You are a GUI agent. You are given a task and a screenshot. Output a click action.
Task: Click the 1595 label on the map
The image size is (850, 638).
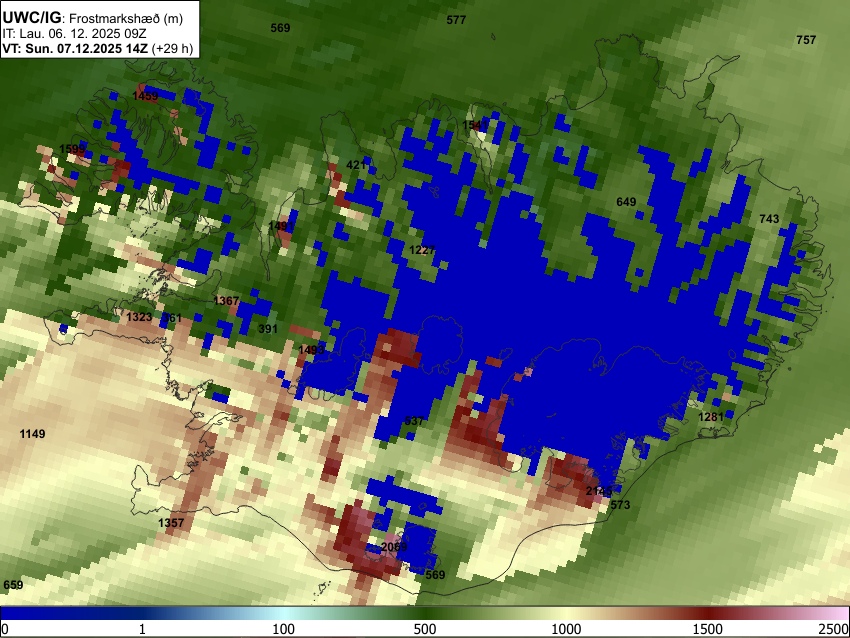72,149
